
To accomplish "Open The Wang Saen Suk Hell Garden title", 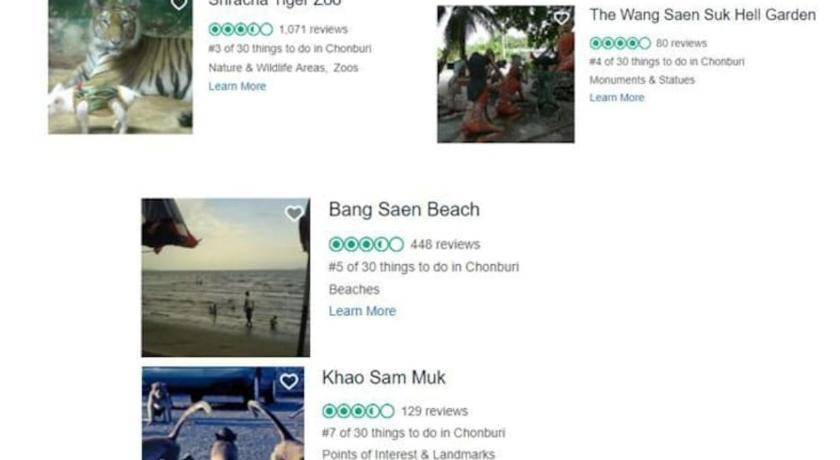I will tap(702, 15).
